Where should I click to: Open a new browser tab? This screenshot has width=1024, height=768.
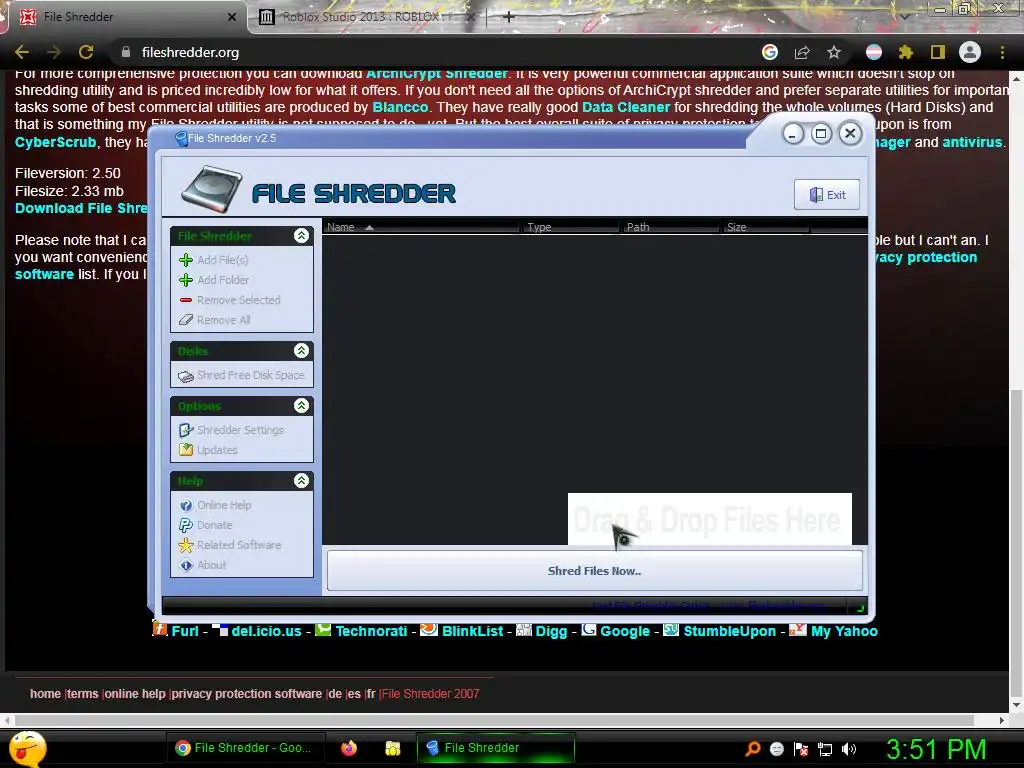(x=509, y=16)
